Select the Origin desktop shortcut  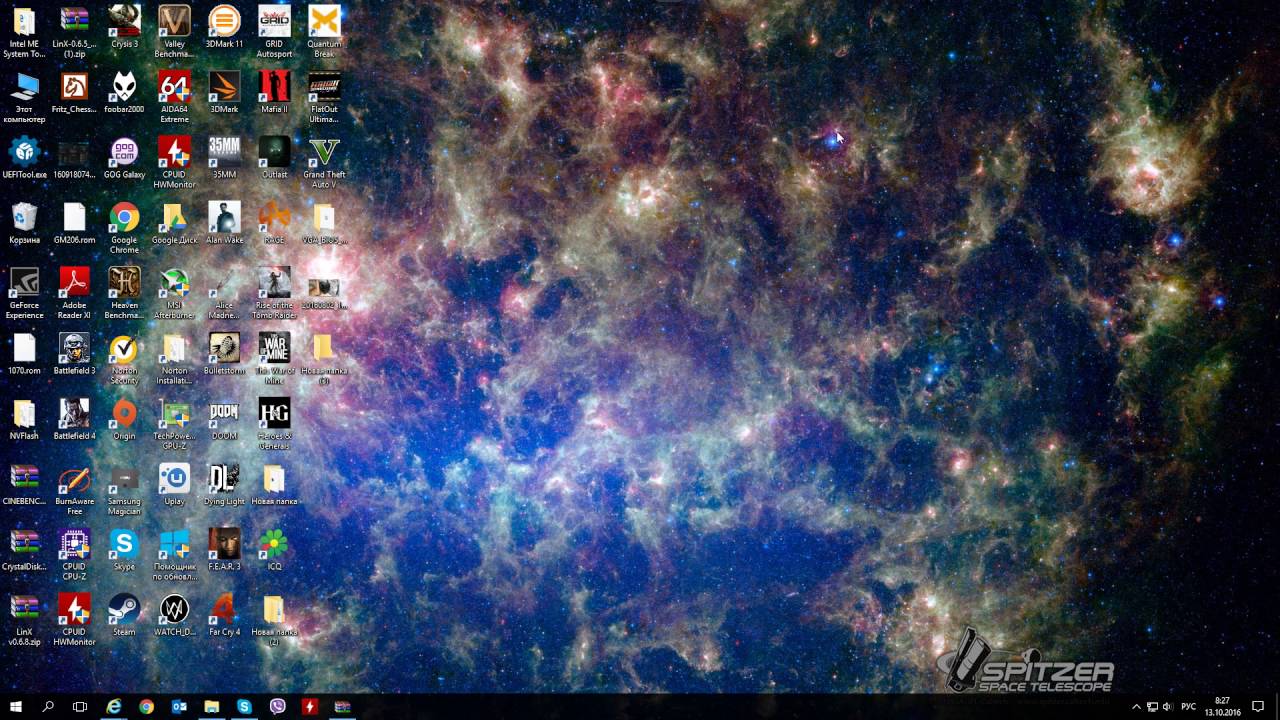[x=124, y=420]
